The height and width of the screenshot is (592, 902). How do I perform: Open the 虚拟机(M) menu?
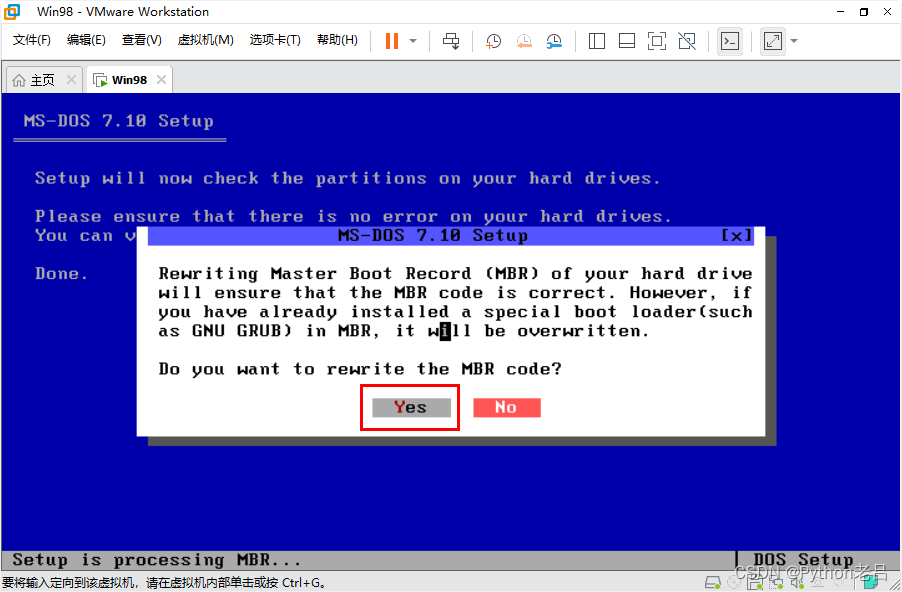205,40
